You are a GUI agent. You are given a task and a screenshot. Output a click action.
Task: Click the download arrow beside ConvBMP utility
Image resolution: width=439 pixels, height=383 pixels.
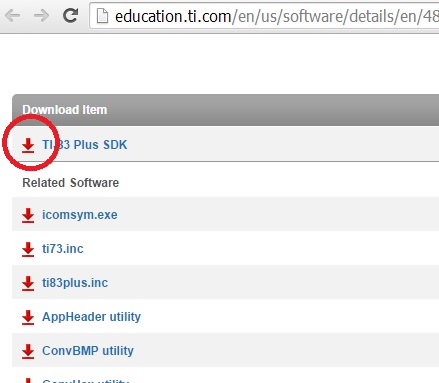28,351
